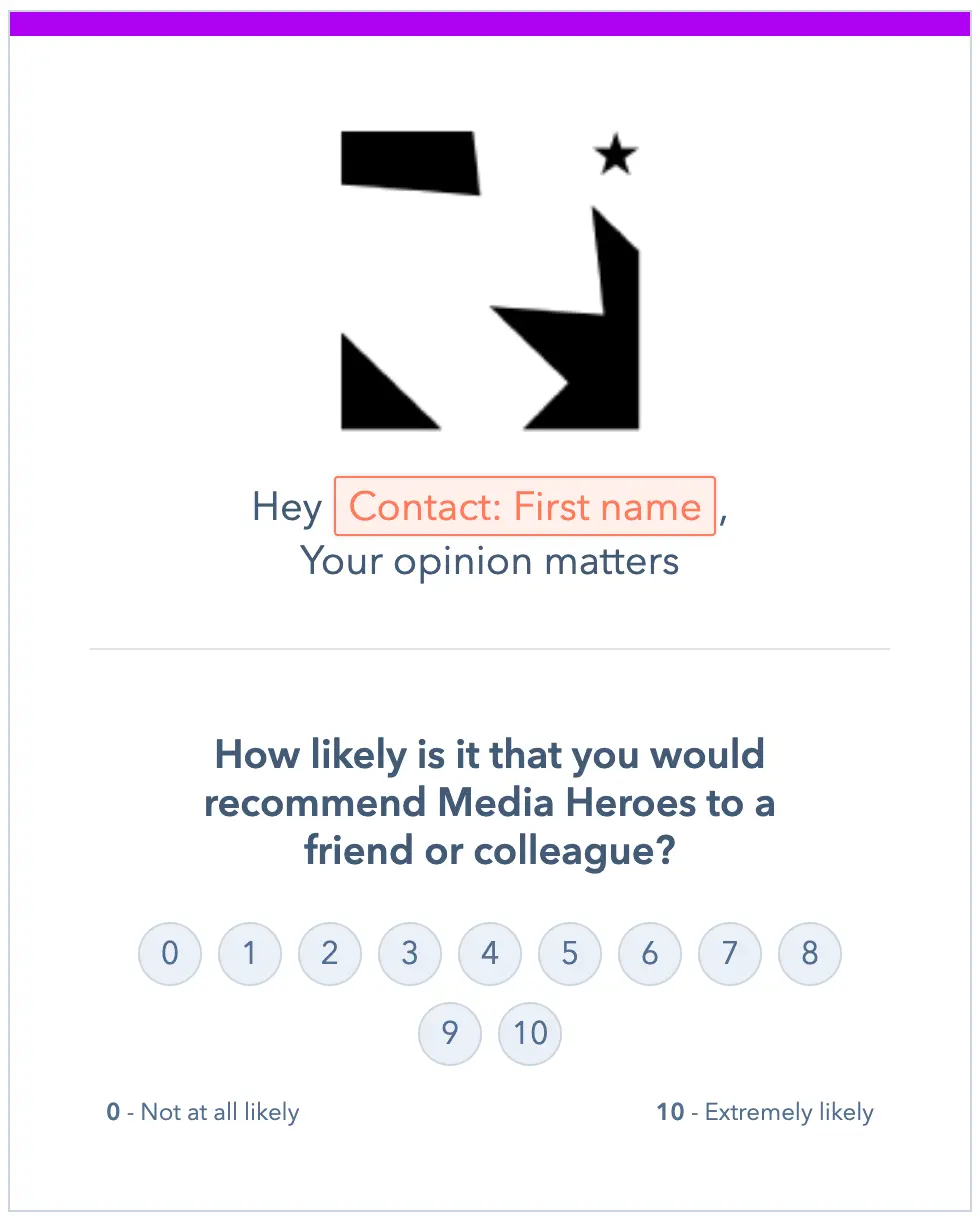Choose score 2 circle
Image resolution: width=980 pixels, height=1218 pixels.
(x=330, y=953)
